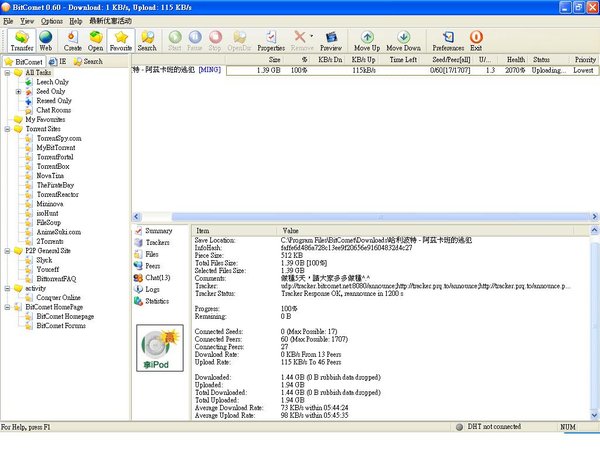Open Mininova site entry
The height and width of the screenshot is (450, 600).
point(50,204)
